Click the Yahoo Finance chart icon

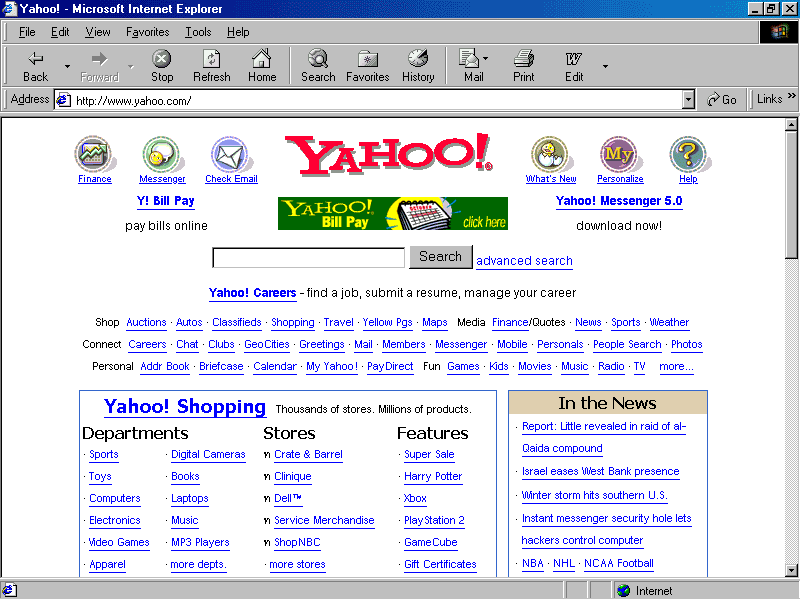pos(93,154)
